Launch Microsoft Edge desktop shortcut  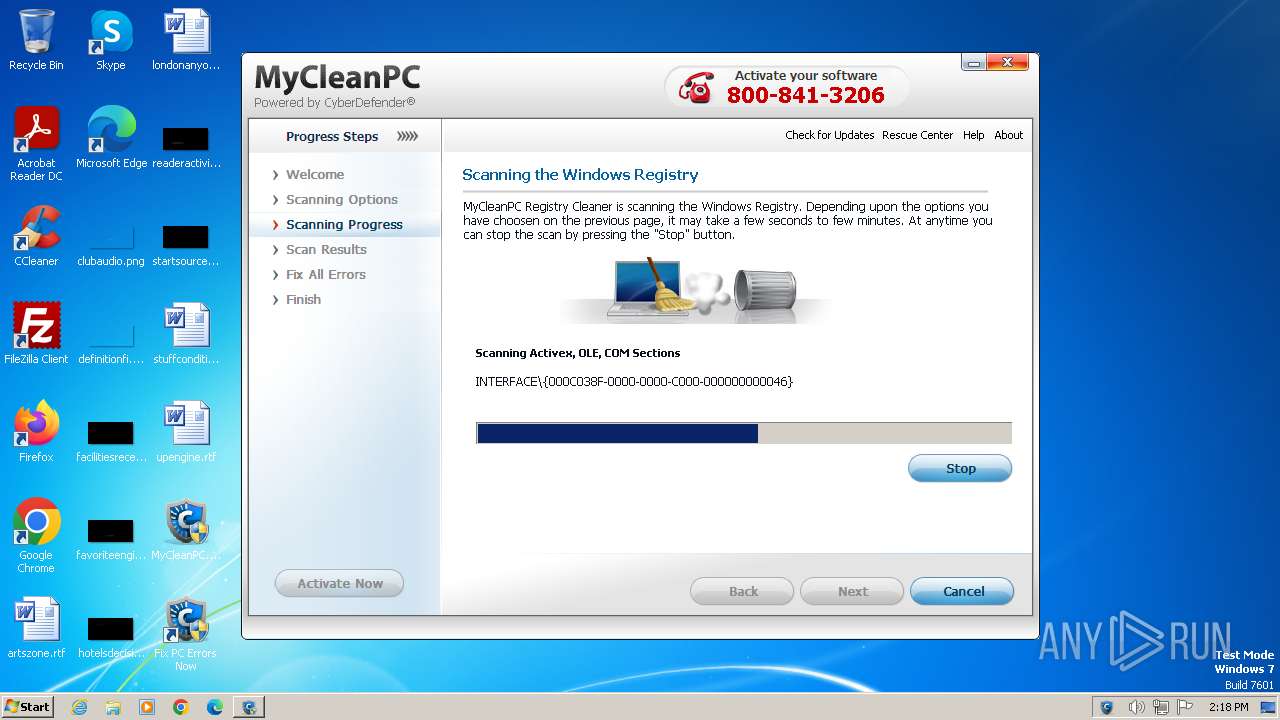click(x=111, y=138)
